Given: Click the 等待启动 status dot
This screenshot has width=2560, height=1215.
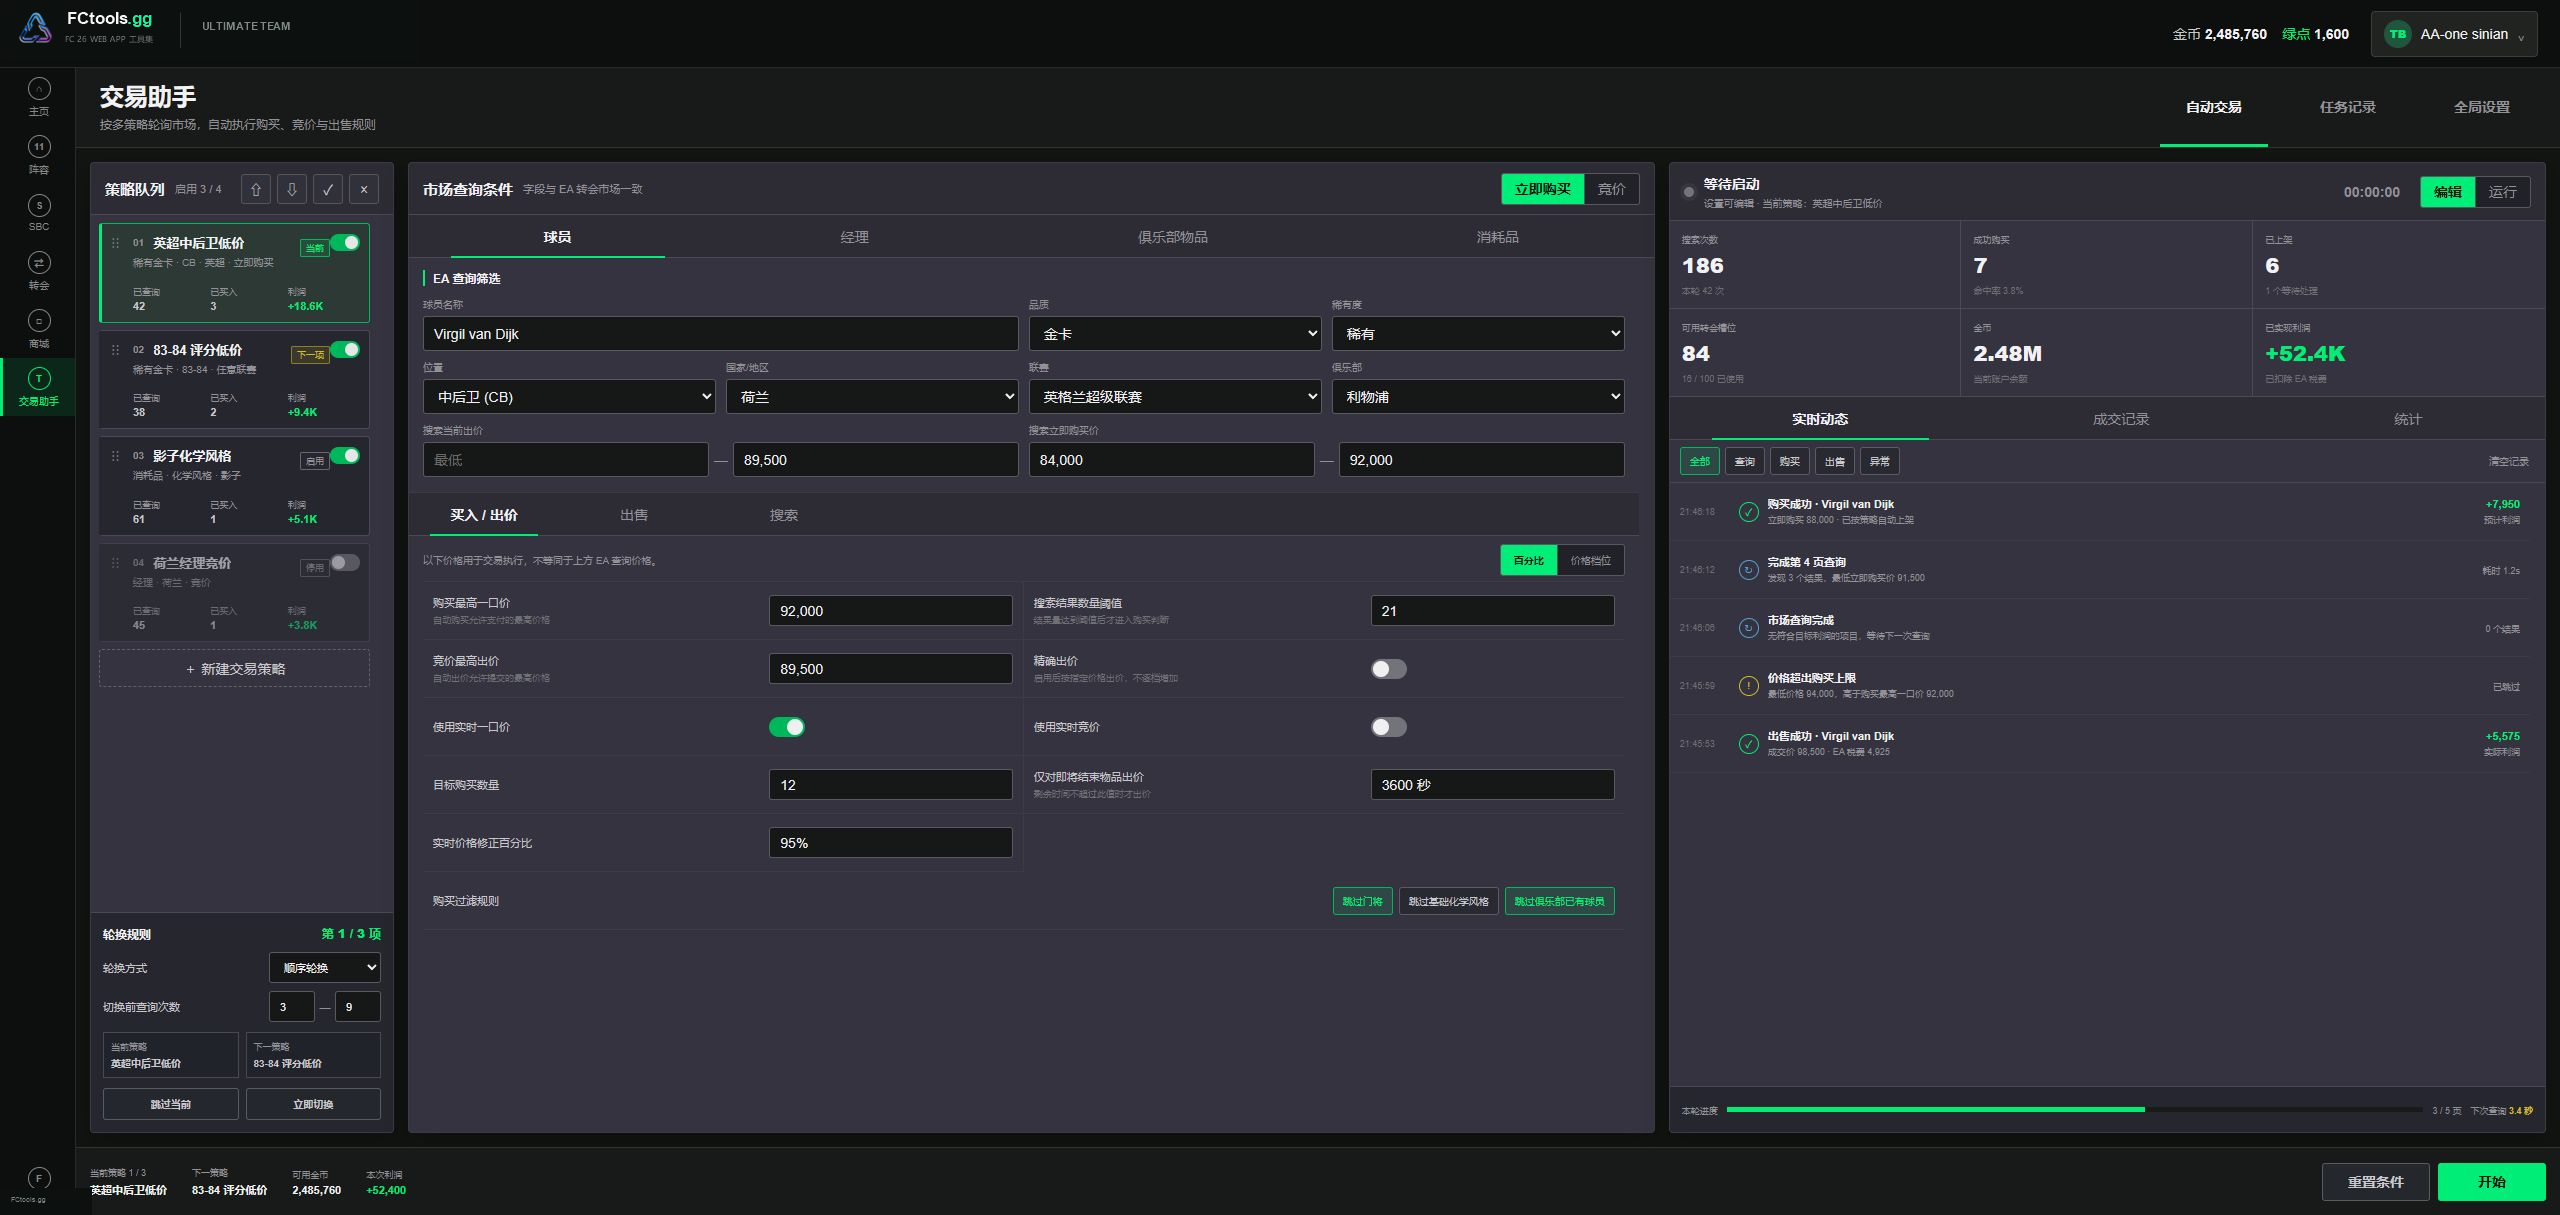Looking at the screenshot, I should coord(1689,192).
